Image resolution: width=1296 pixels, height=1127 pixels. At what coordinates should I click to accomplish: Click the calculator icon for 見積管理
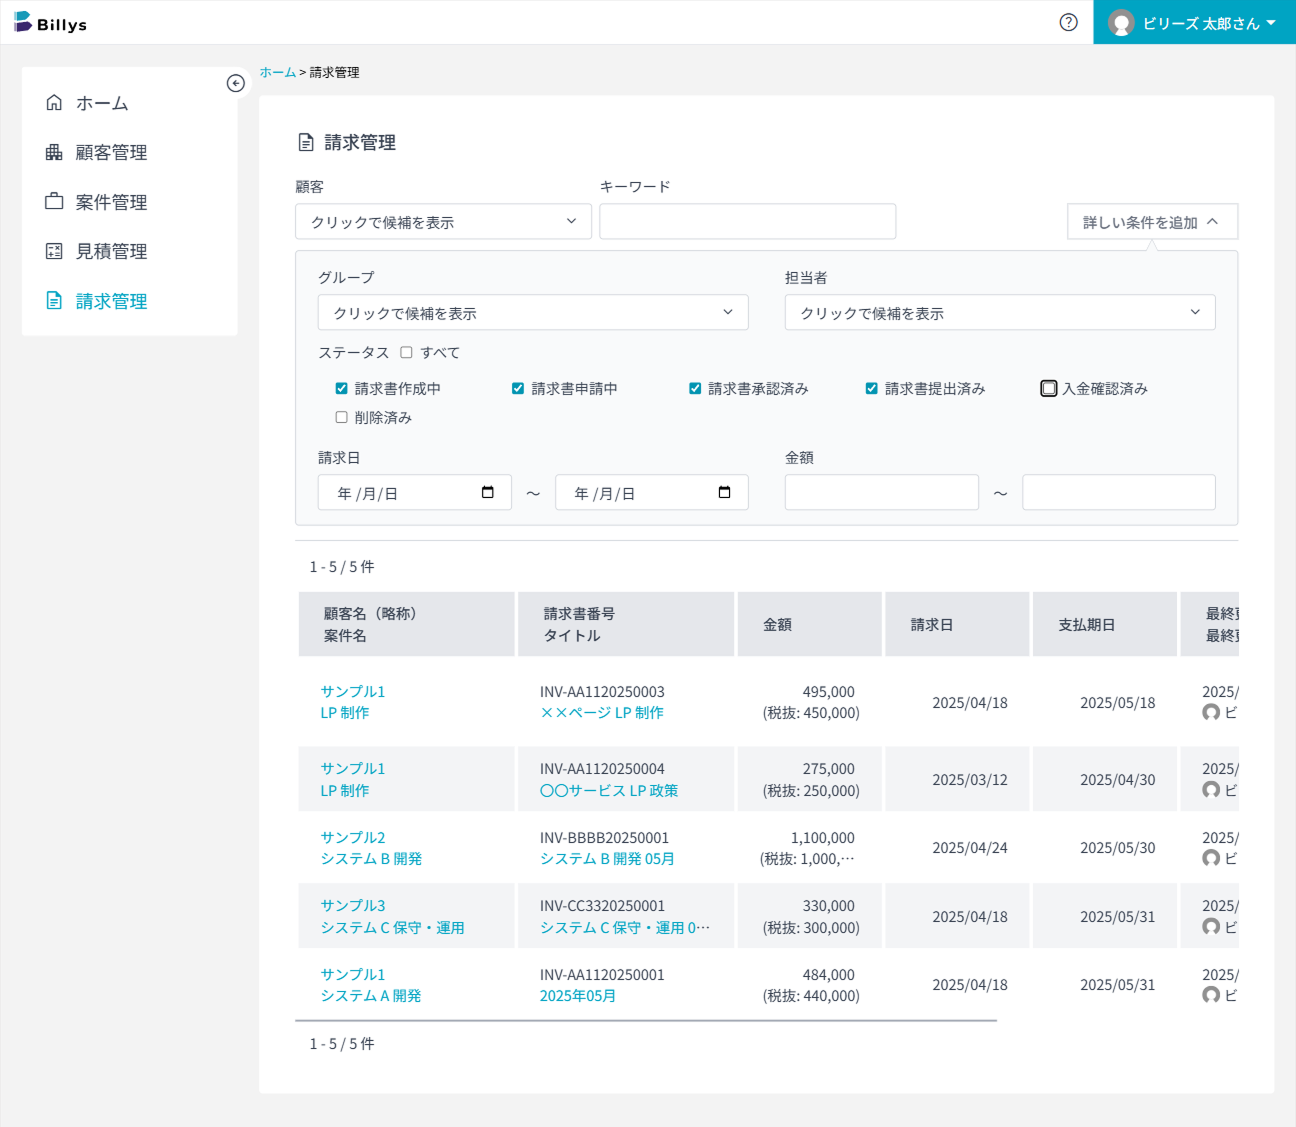click(54, 251)
